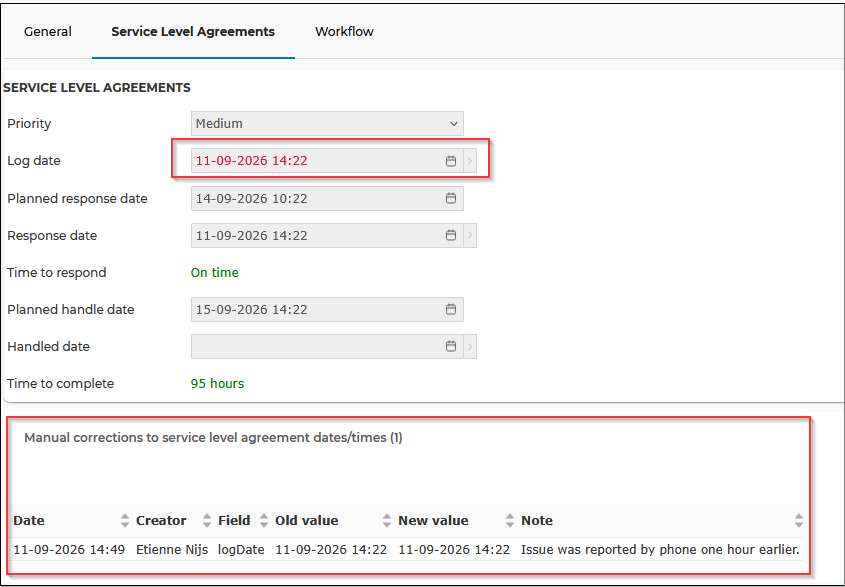Click the arrow button beside Log date
The image size is (845, 587).
pos(470,161)
